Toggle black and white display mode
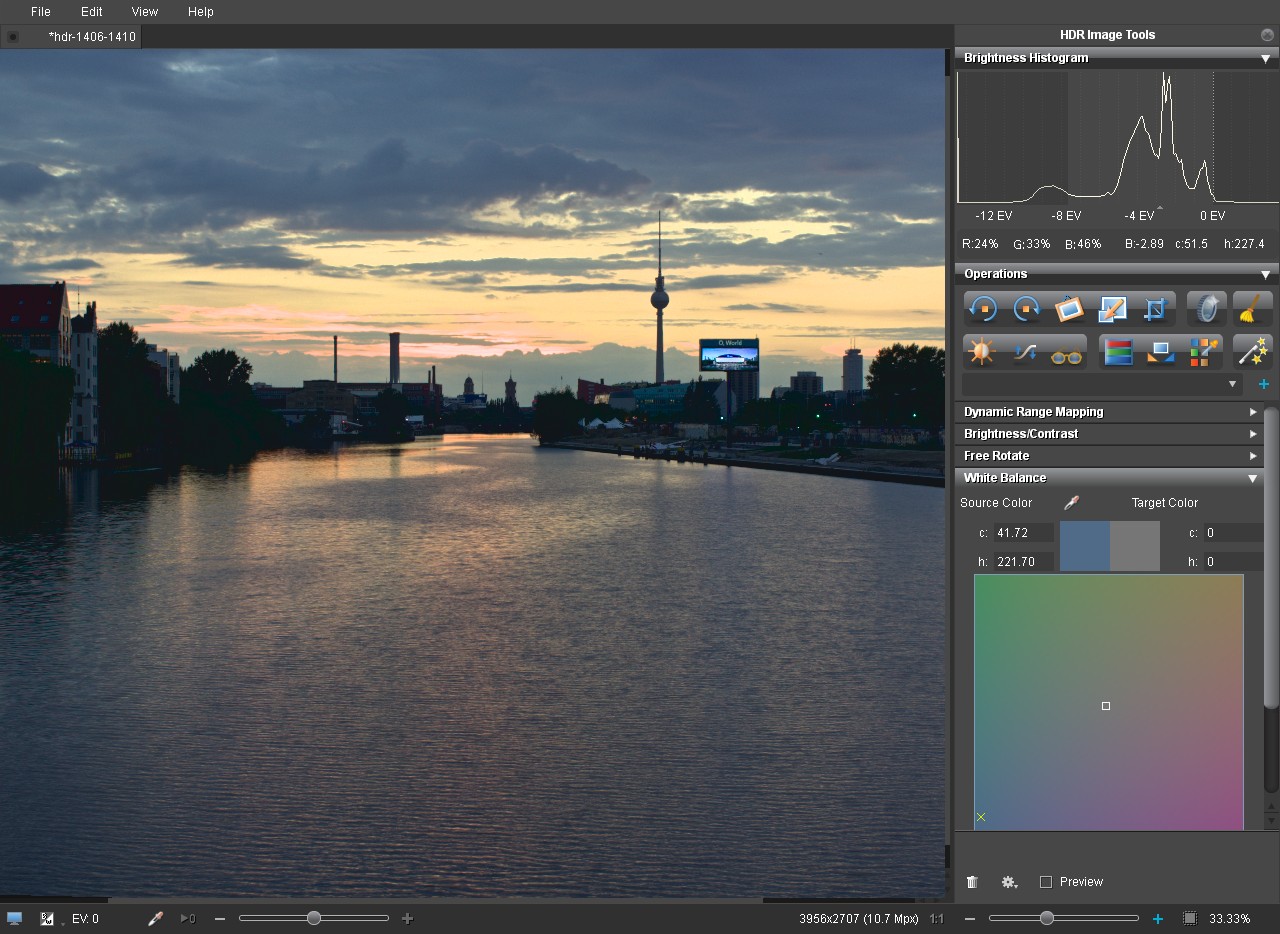 pyautogui.click(x=46, y=918)
